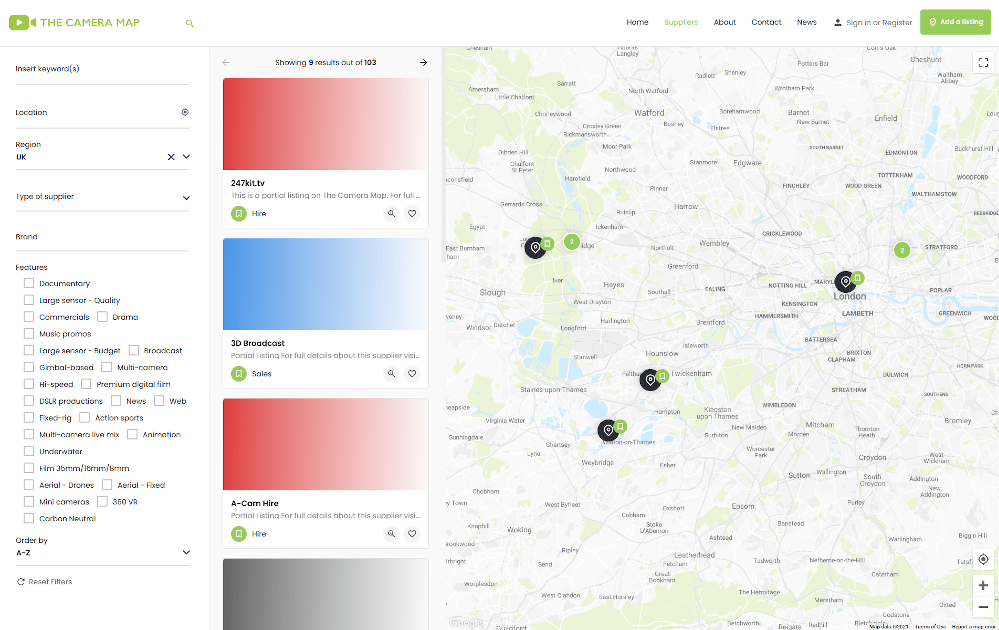Tick the Large sensor - Quality checkbox
The image size is (999, 630).
pos(29,300)
